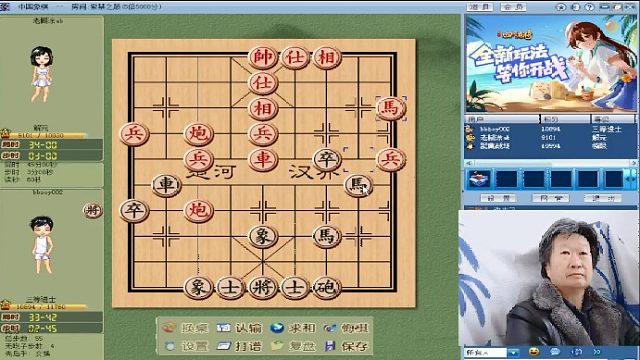Click the first item slot icon

[x=480, y=179]
